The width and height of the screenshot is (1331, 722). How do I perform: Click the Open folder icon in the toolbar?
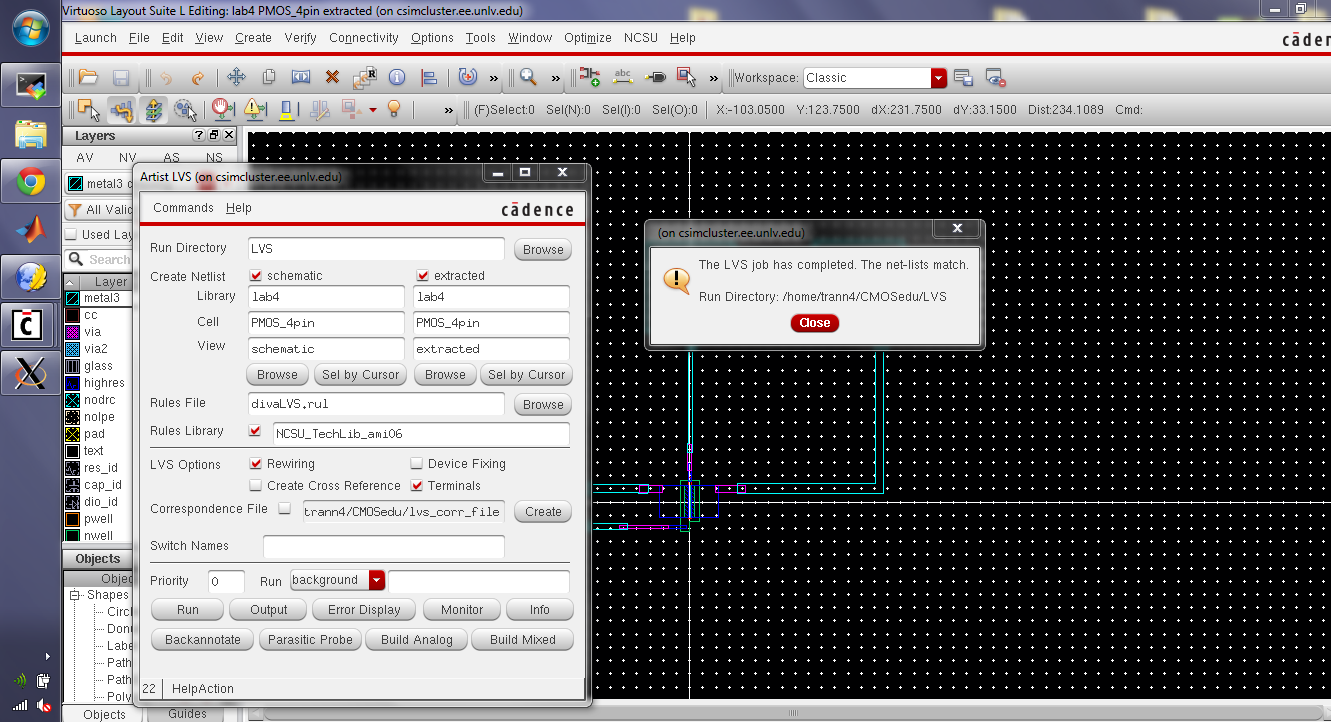[x=88, y=77]
